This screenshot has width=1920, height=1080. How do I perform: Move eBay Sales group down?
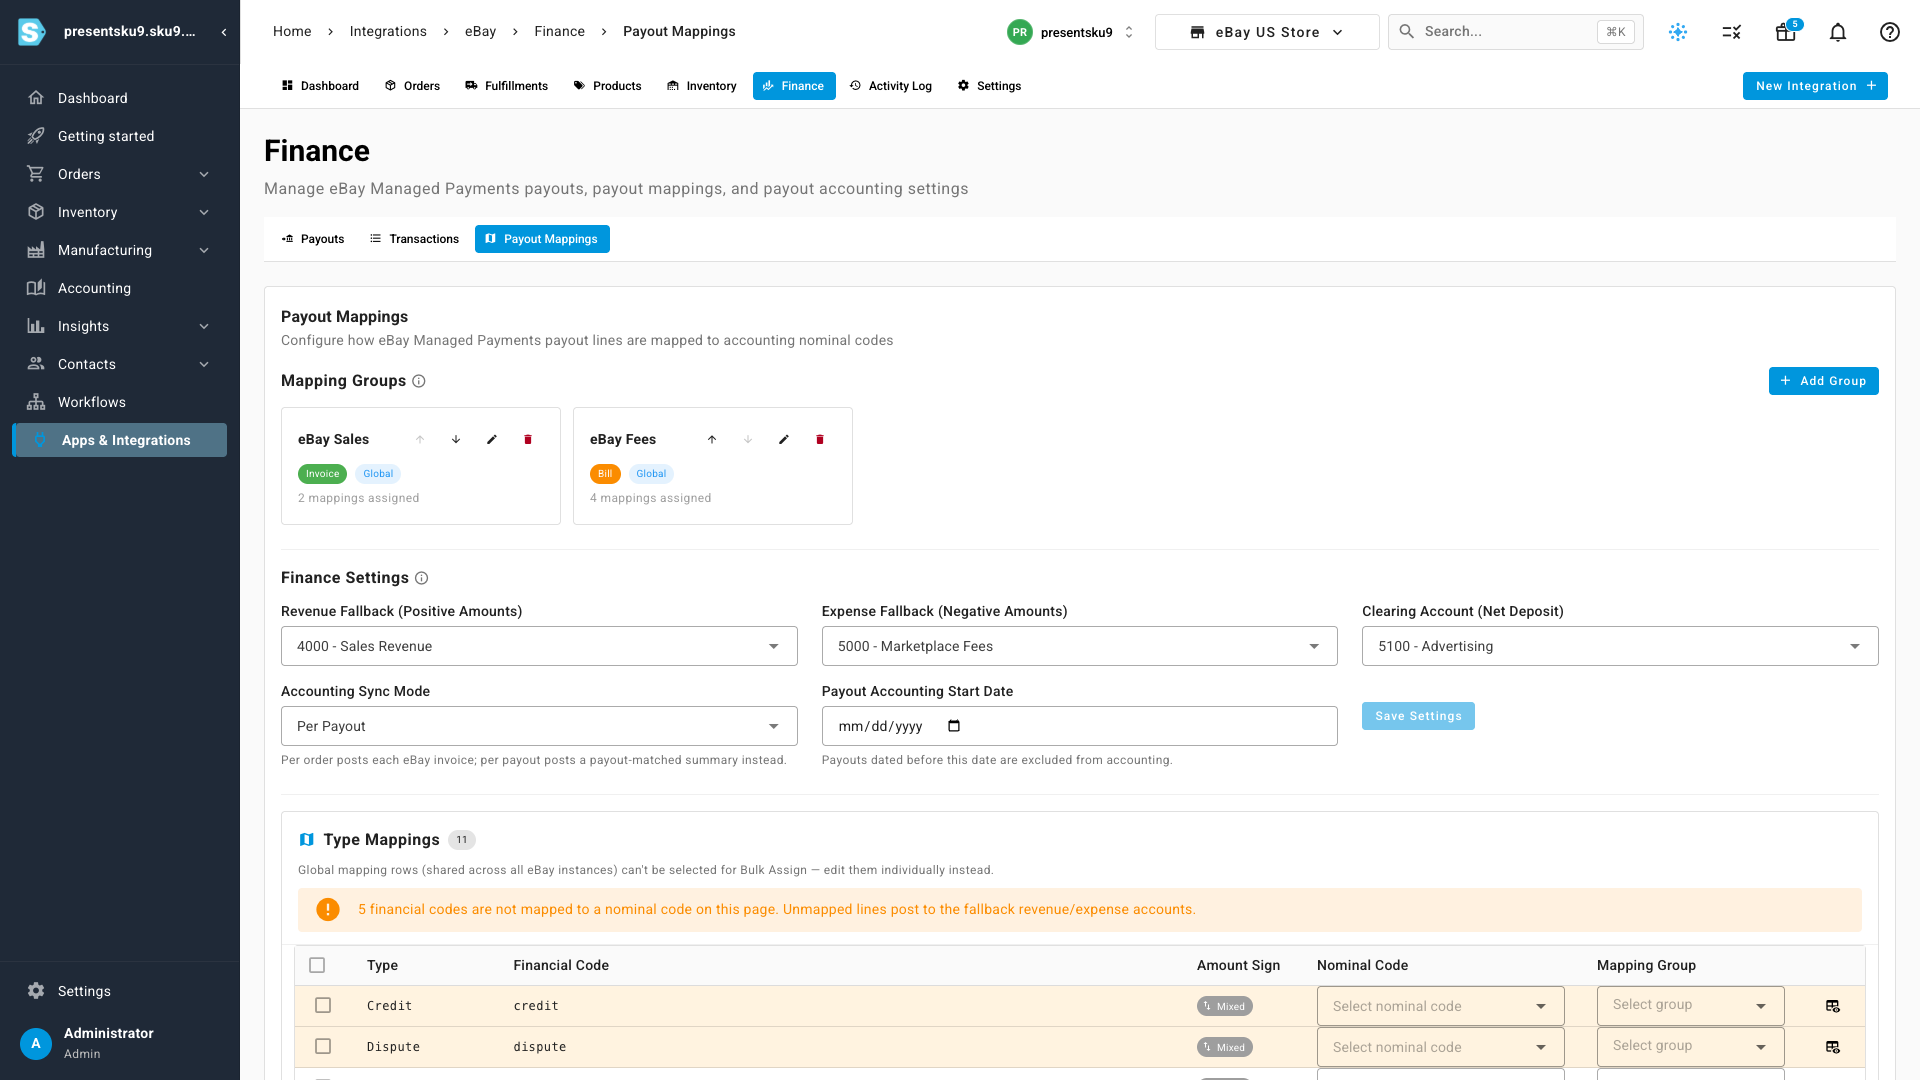[x=456, y=440]
